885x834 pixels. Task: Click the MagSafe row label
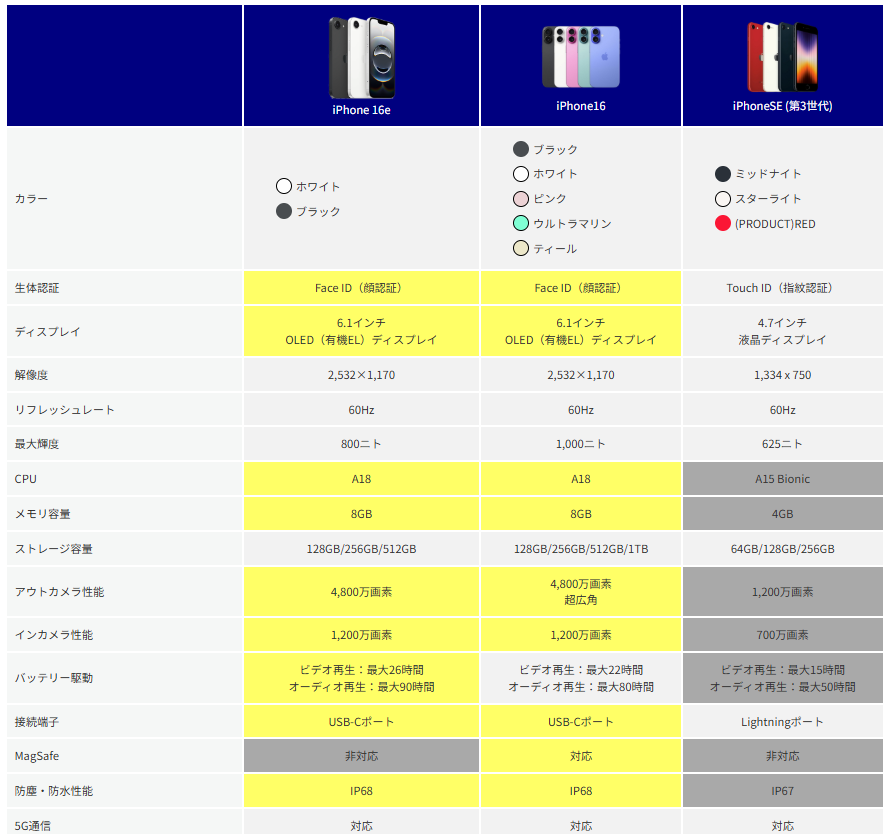coord(37,756)
